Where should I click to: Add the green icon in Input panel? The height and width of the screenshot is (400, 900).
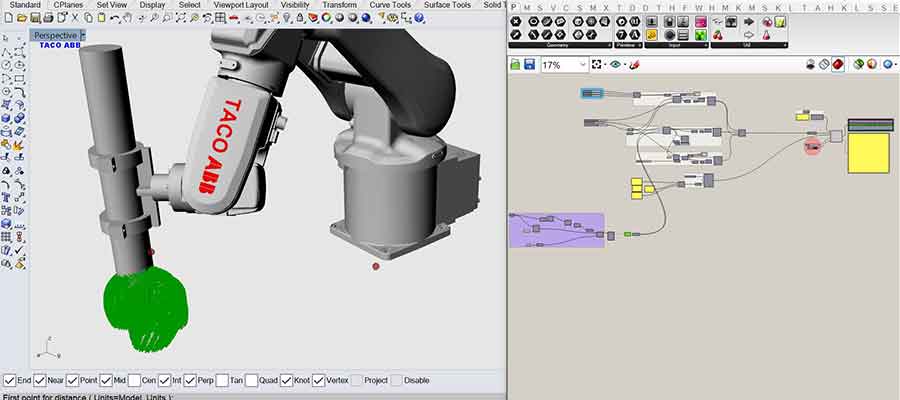point(701,35)
